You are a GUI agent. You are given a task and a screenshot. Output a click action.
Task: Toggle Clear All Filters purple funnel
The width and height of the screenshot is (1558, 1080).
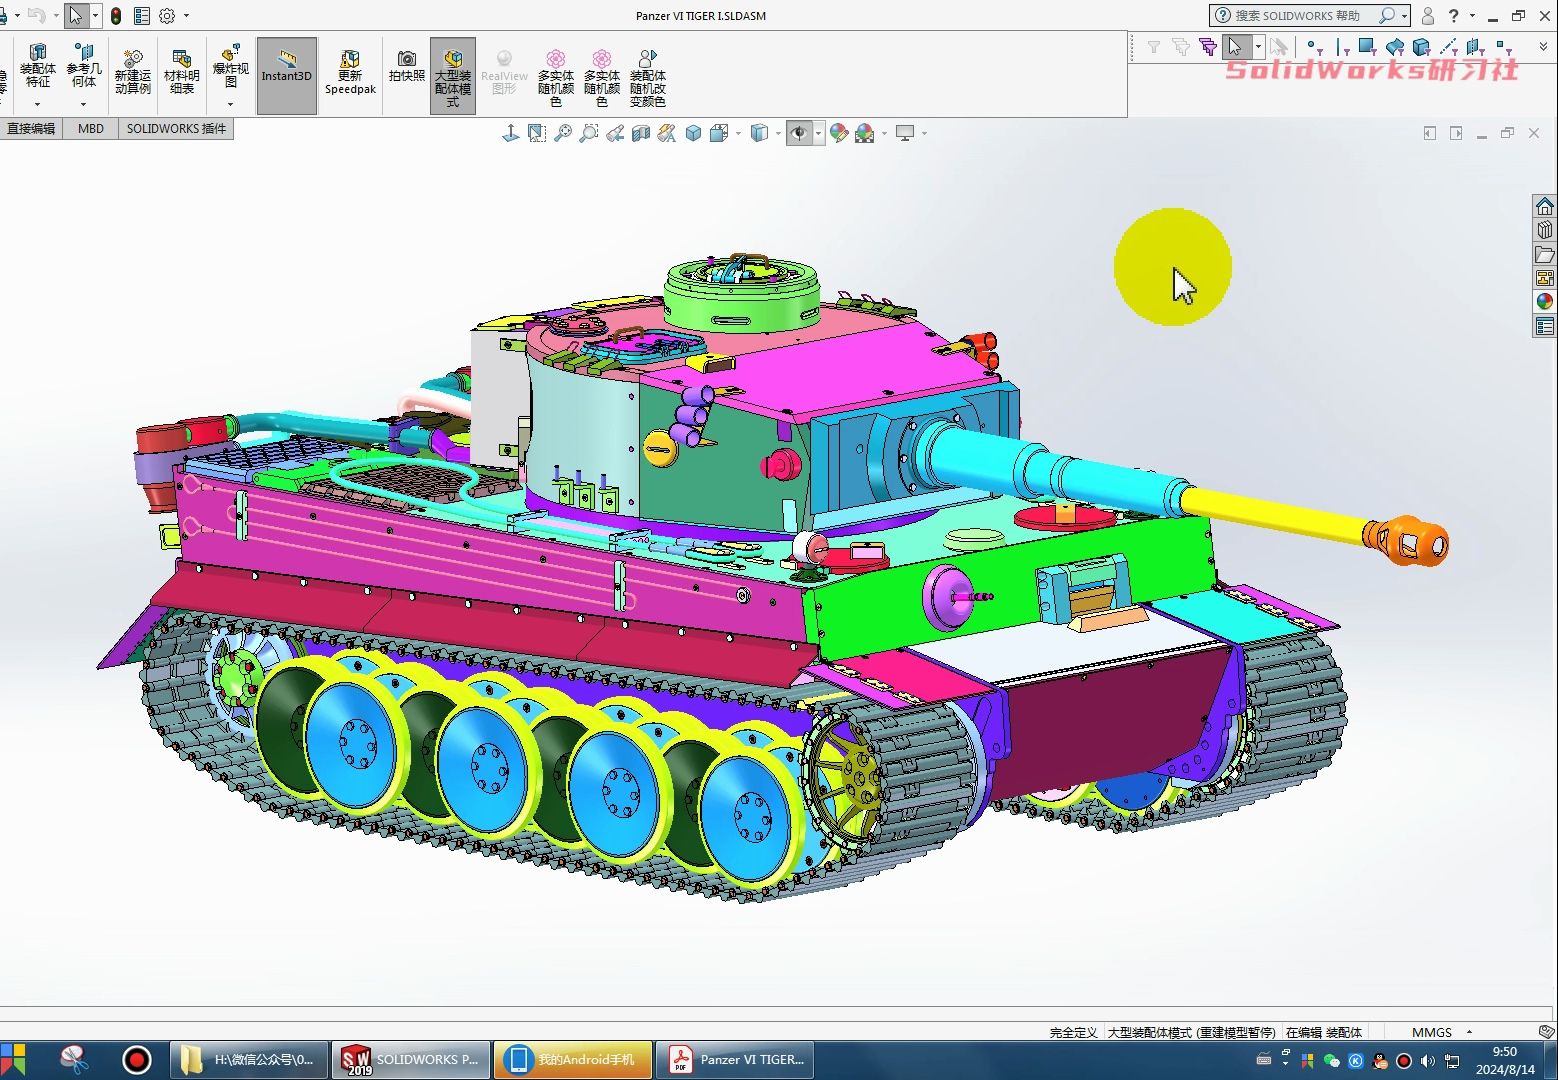(x=1208, y=47)
